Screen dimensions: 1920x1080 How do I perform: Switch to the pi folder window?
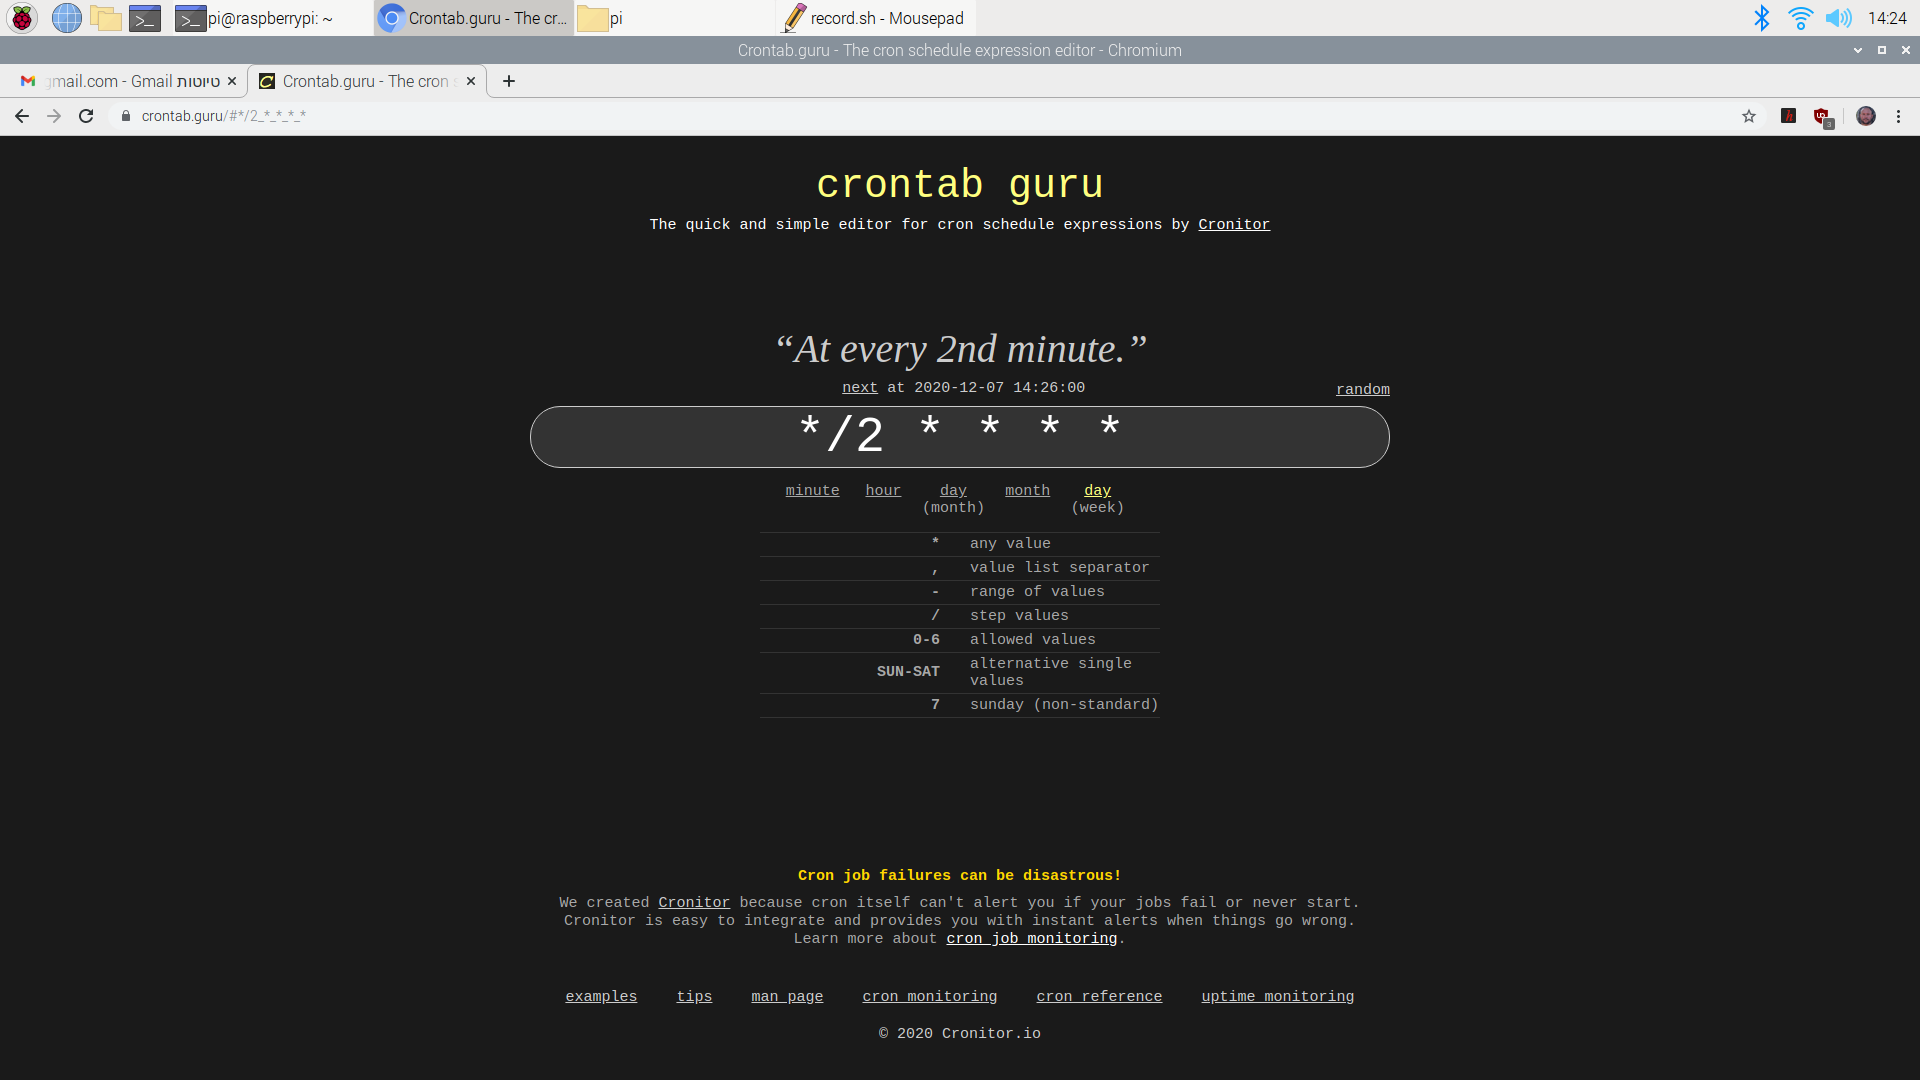674,18
